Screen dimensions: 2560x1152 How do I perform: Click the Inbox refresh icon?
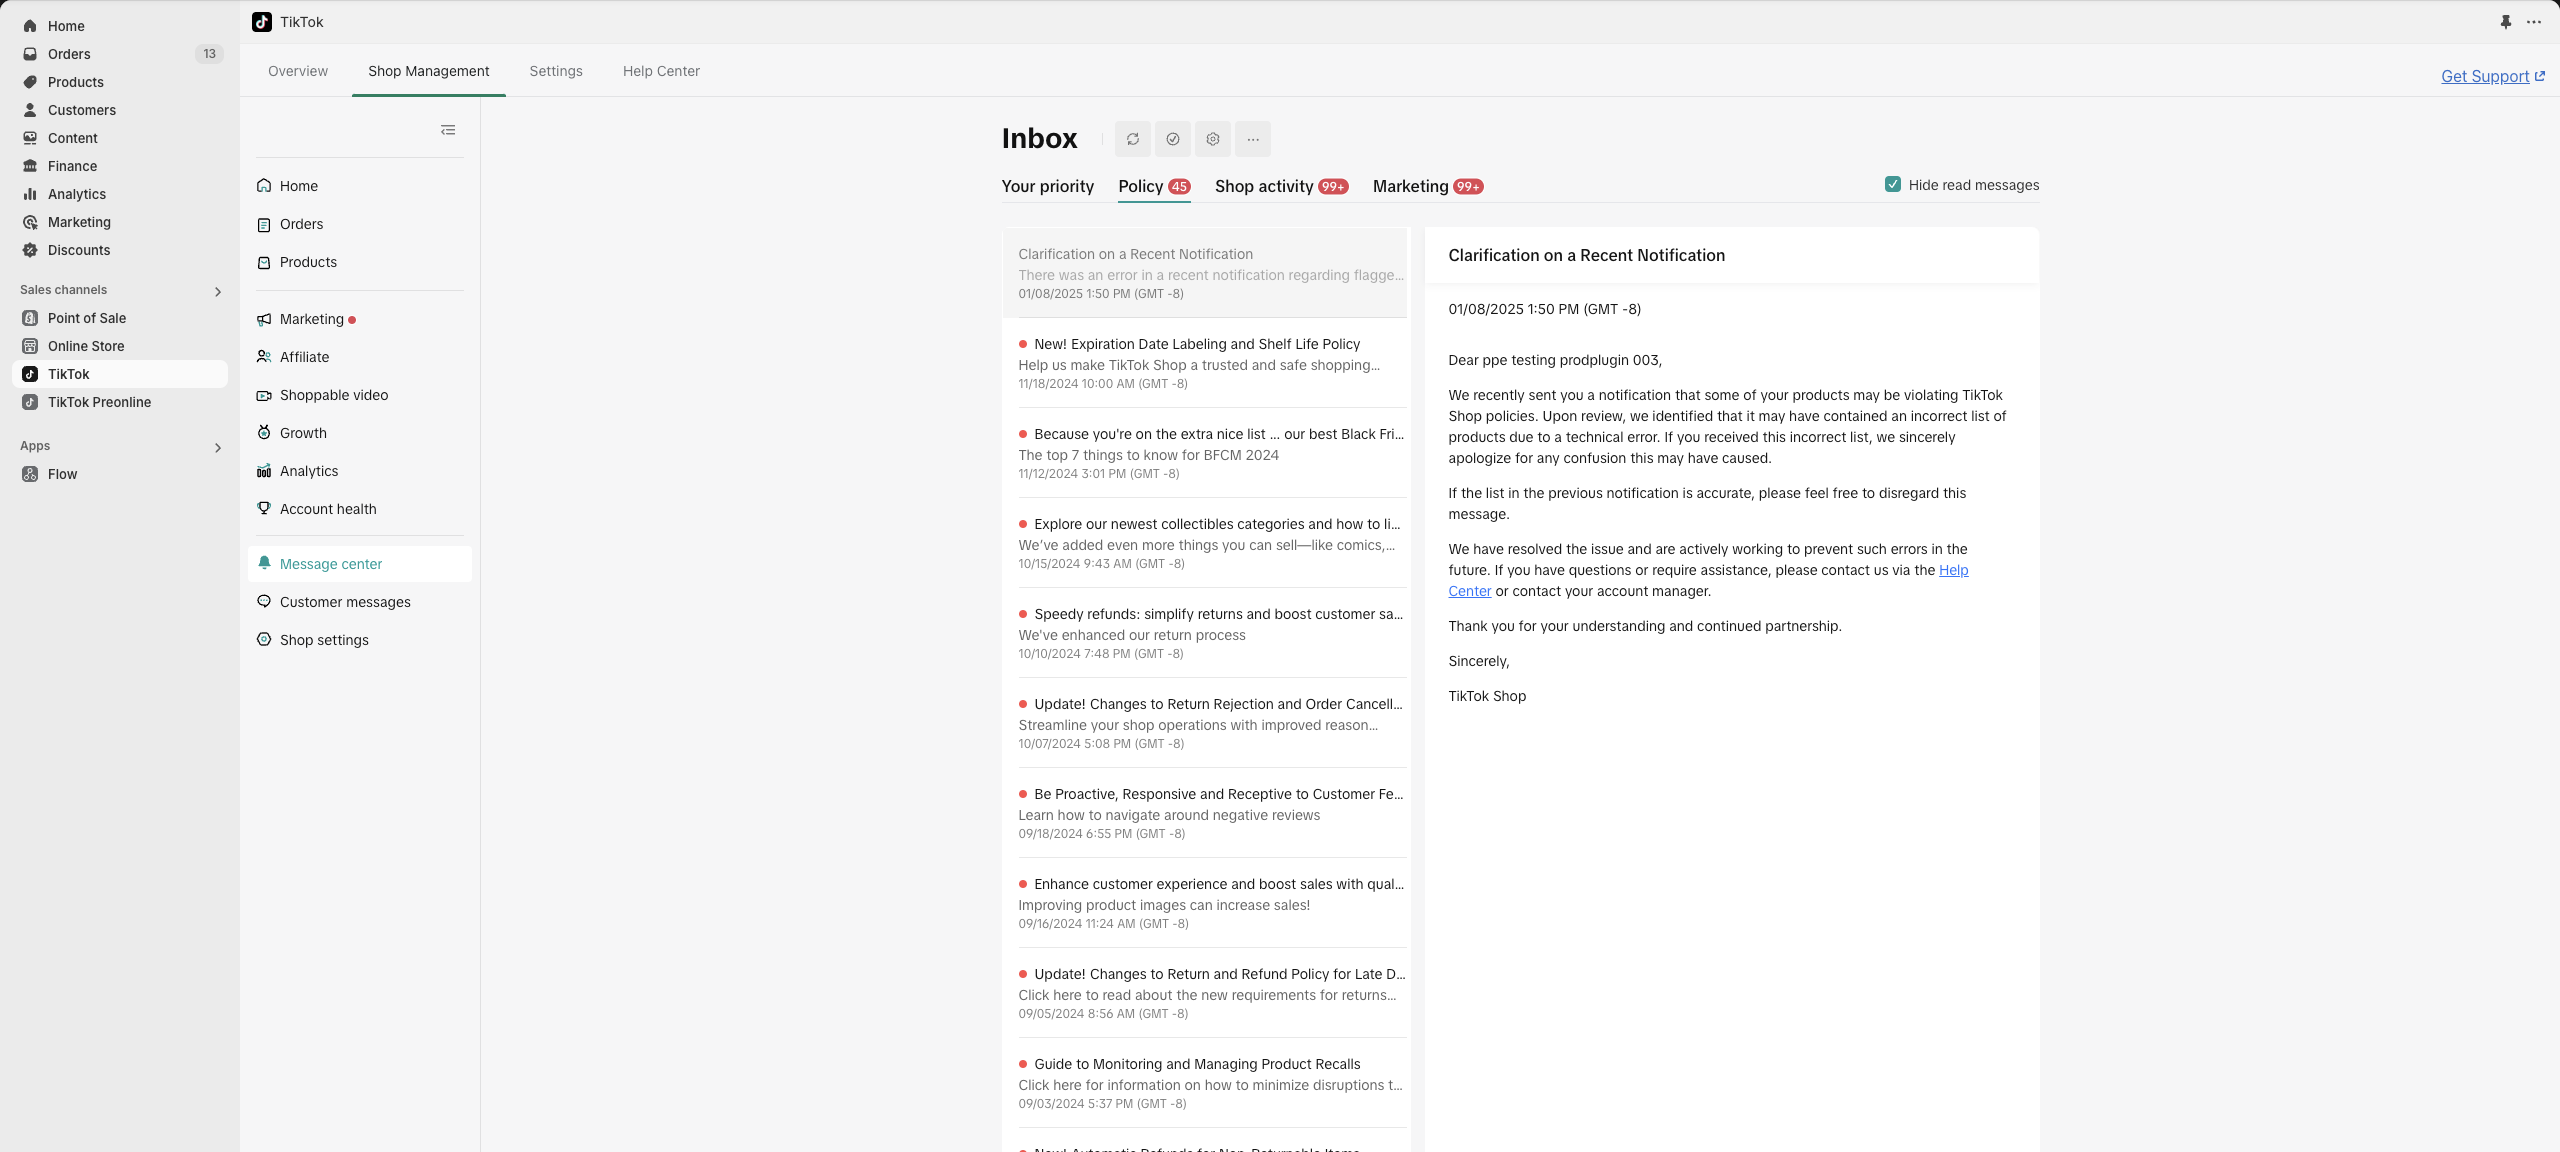click(x=1132, y=139)
